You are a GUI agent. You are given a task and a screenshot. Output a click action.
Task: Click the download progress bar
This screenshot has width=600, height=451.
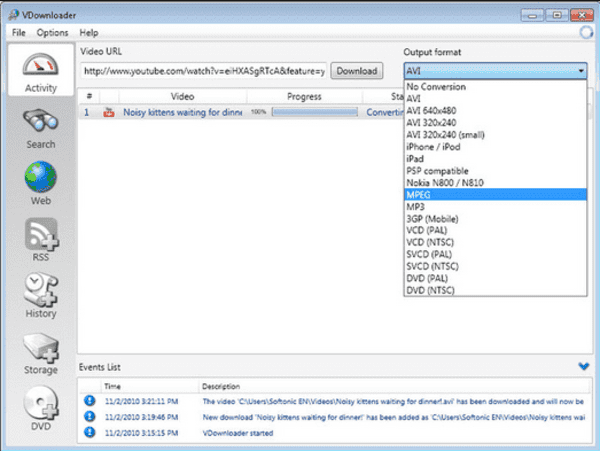pyautogui.click(x=312, y=113)
